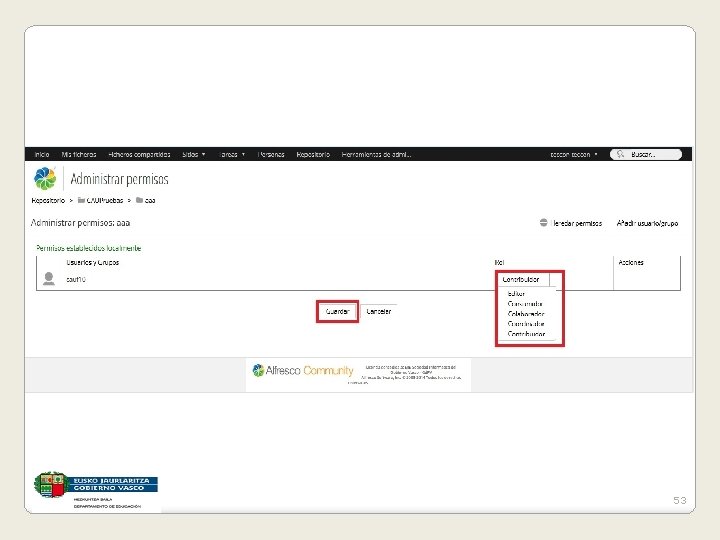Select Coordinador from the role list
720x540 pixels.
tap(526, 324)
